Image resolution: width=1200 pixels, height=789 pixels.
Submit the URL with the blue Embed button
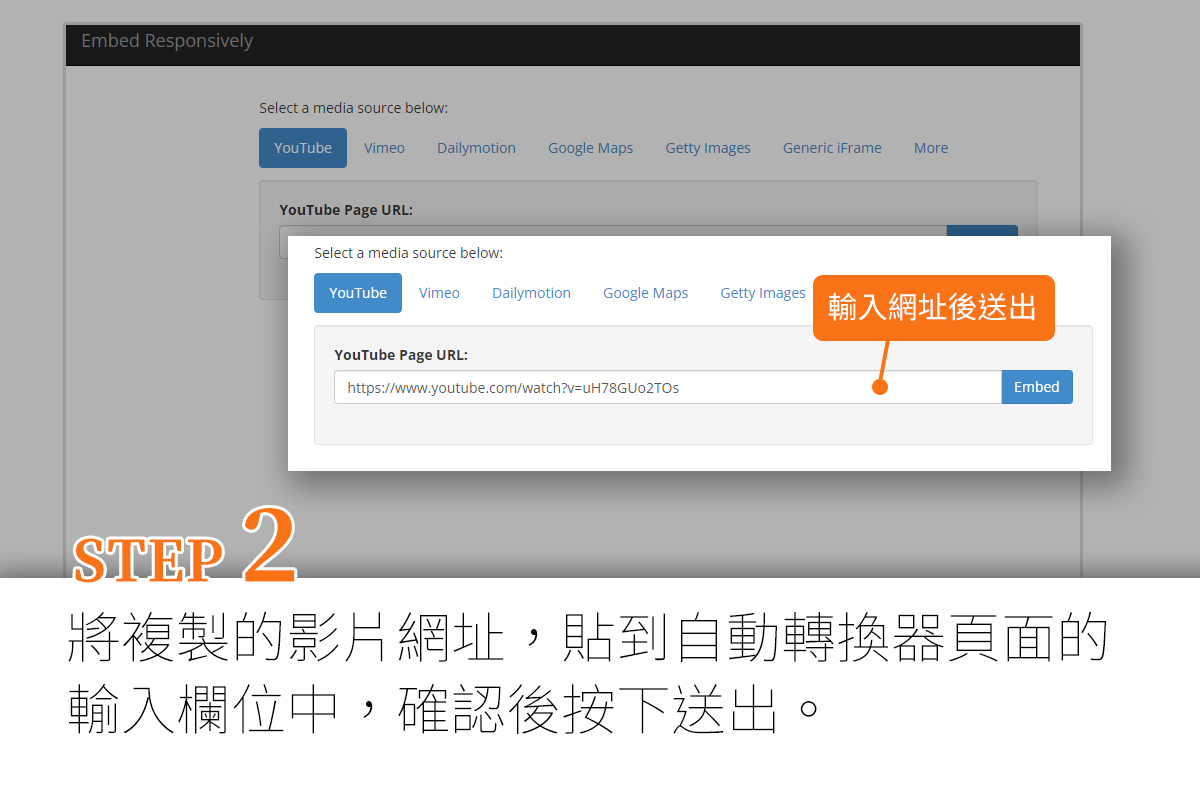click(x=1037, y=387)
